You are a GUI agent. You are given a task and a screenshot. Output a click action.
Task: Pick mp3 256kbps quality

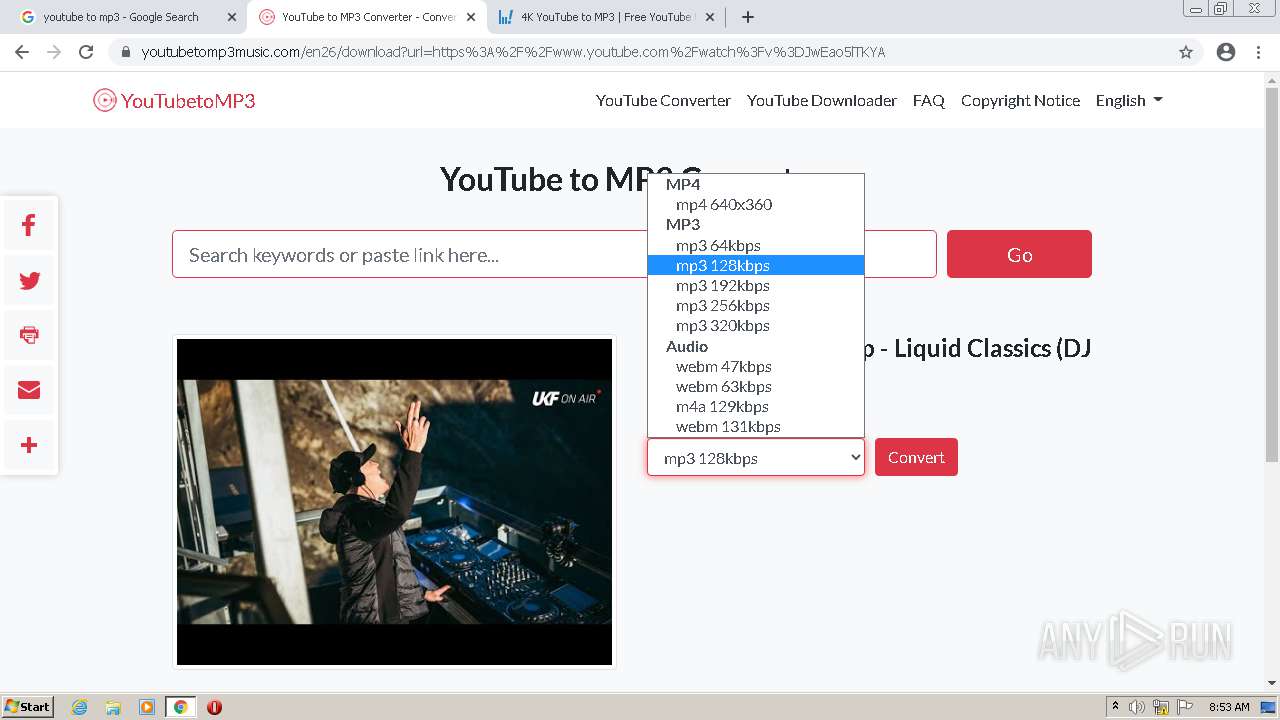point(755,305)
